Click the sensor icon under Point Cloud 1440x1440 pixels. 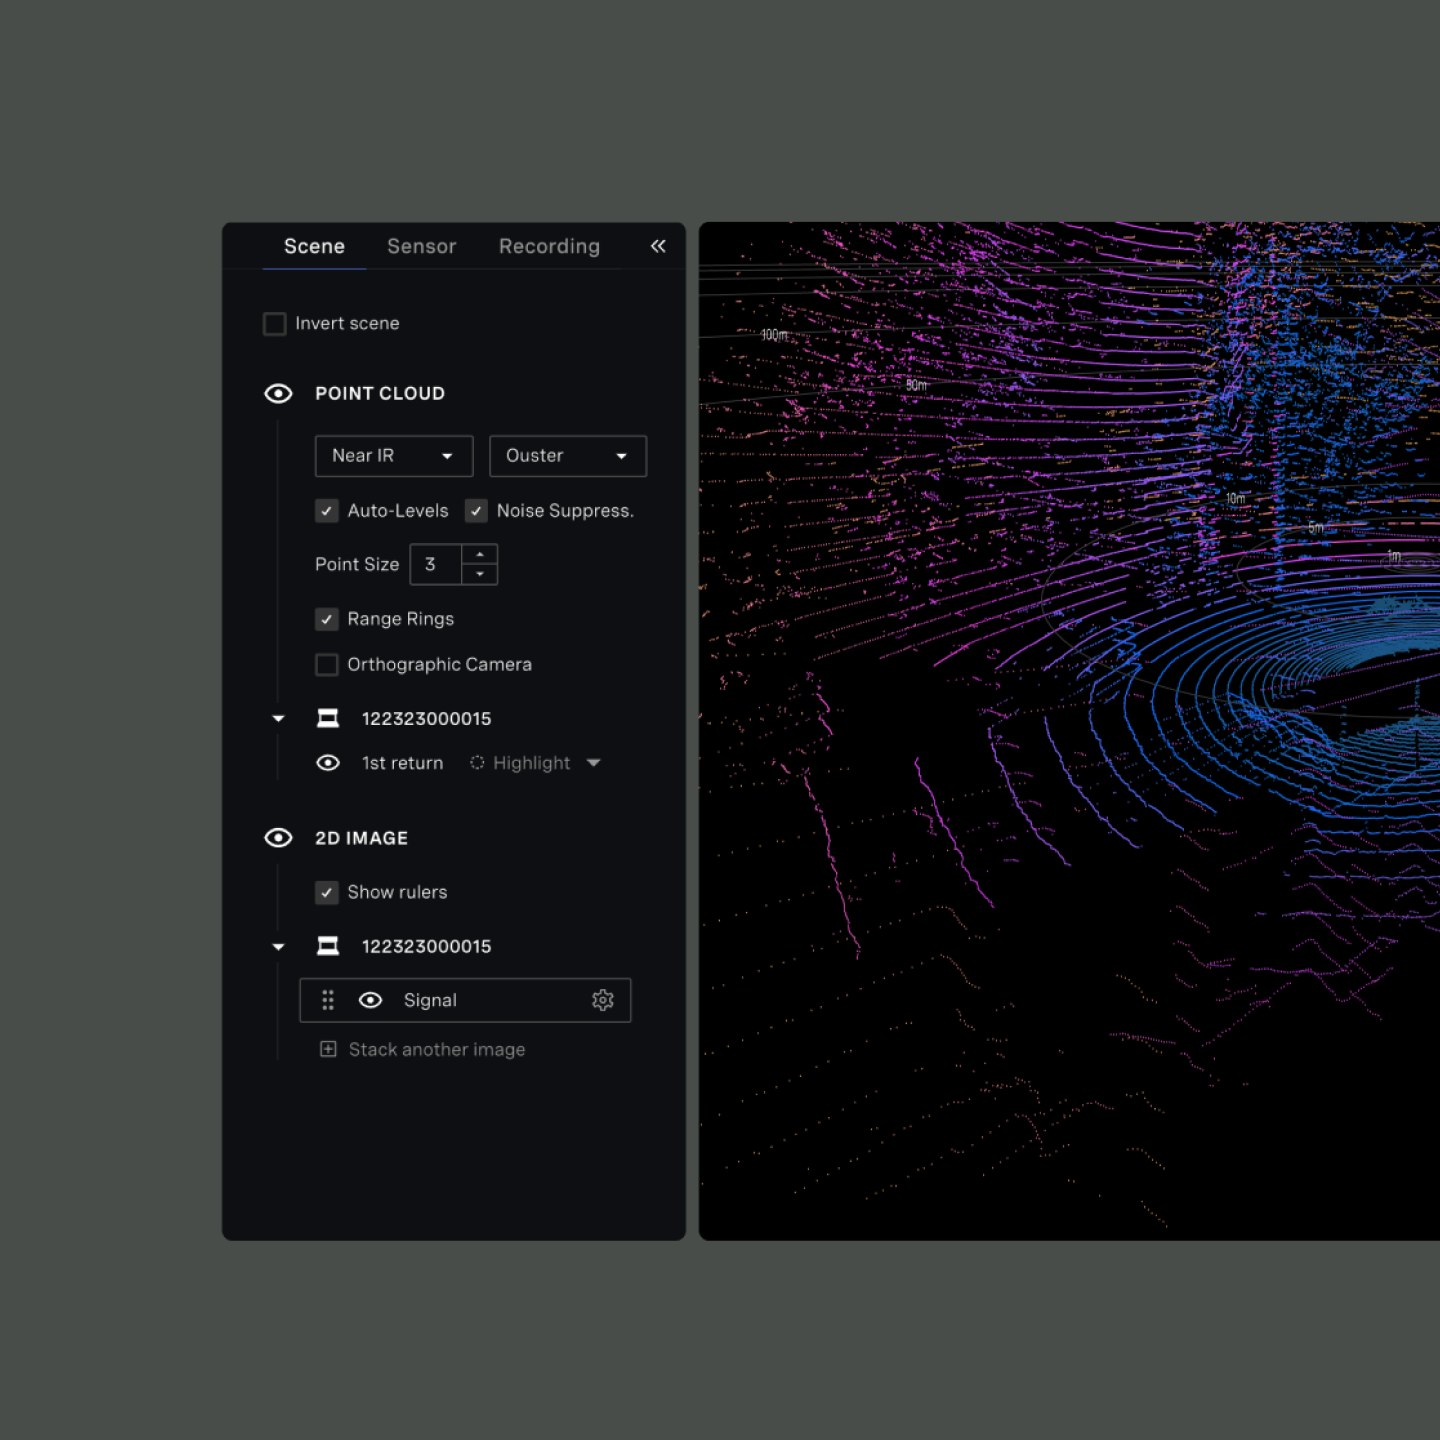pyautogui.click(x=328, y=718)
